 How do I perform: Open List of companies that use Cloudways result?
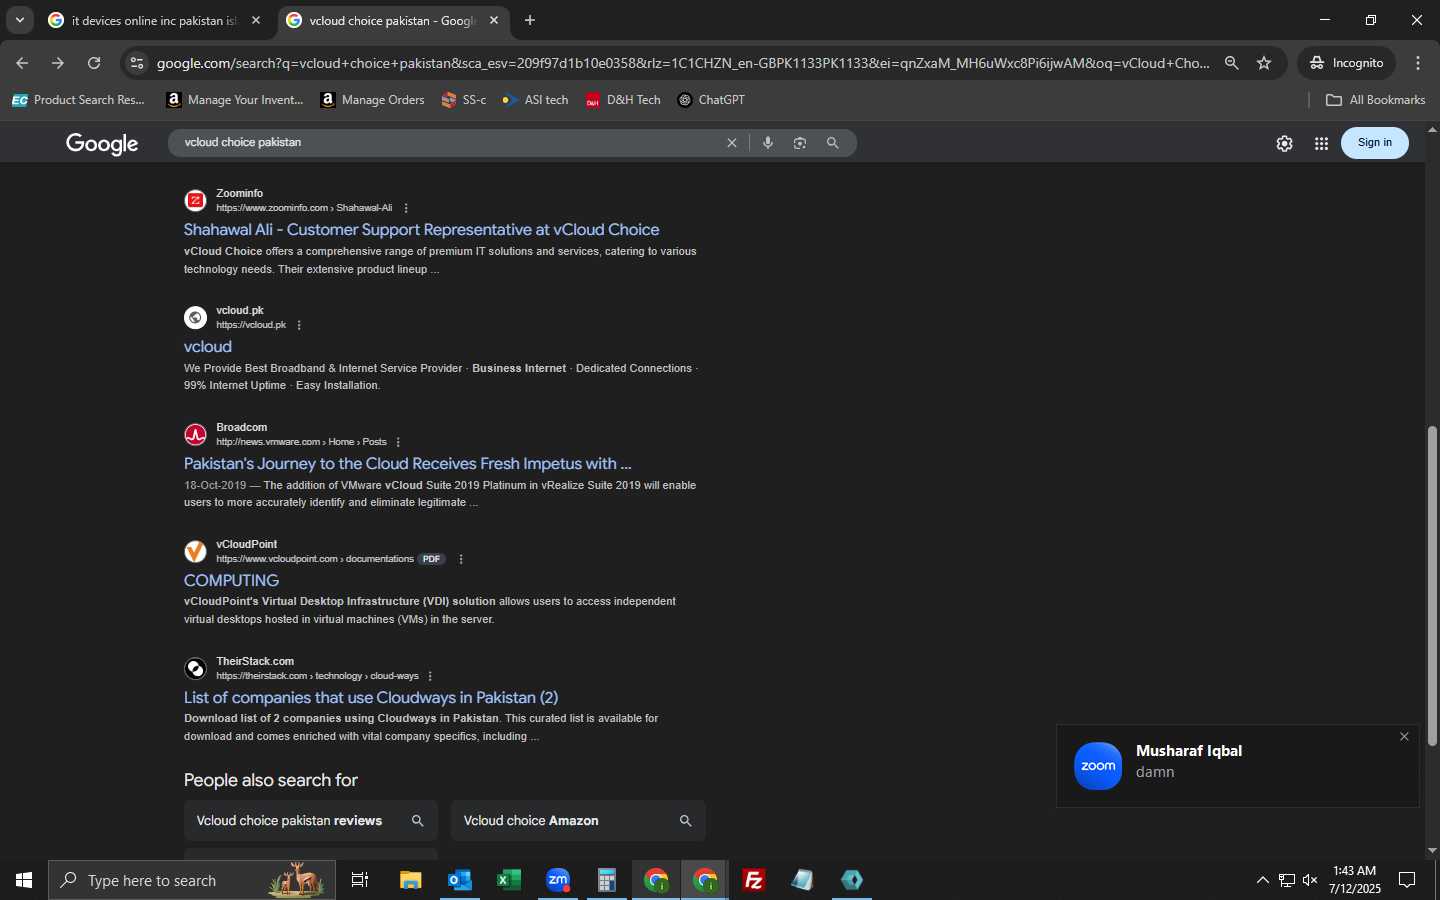coord(371,697)
